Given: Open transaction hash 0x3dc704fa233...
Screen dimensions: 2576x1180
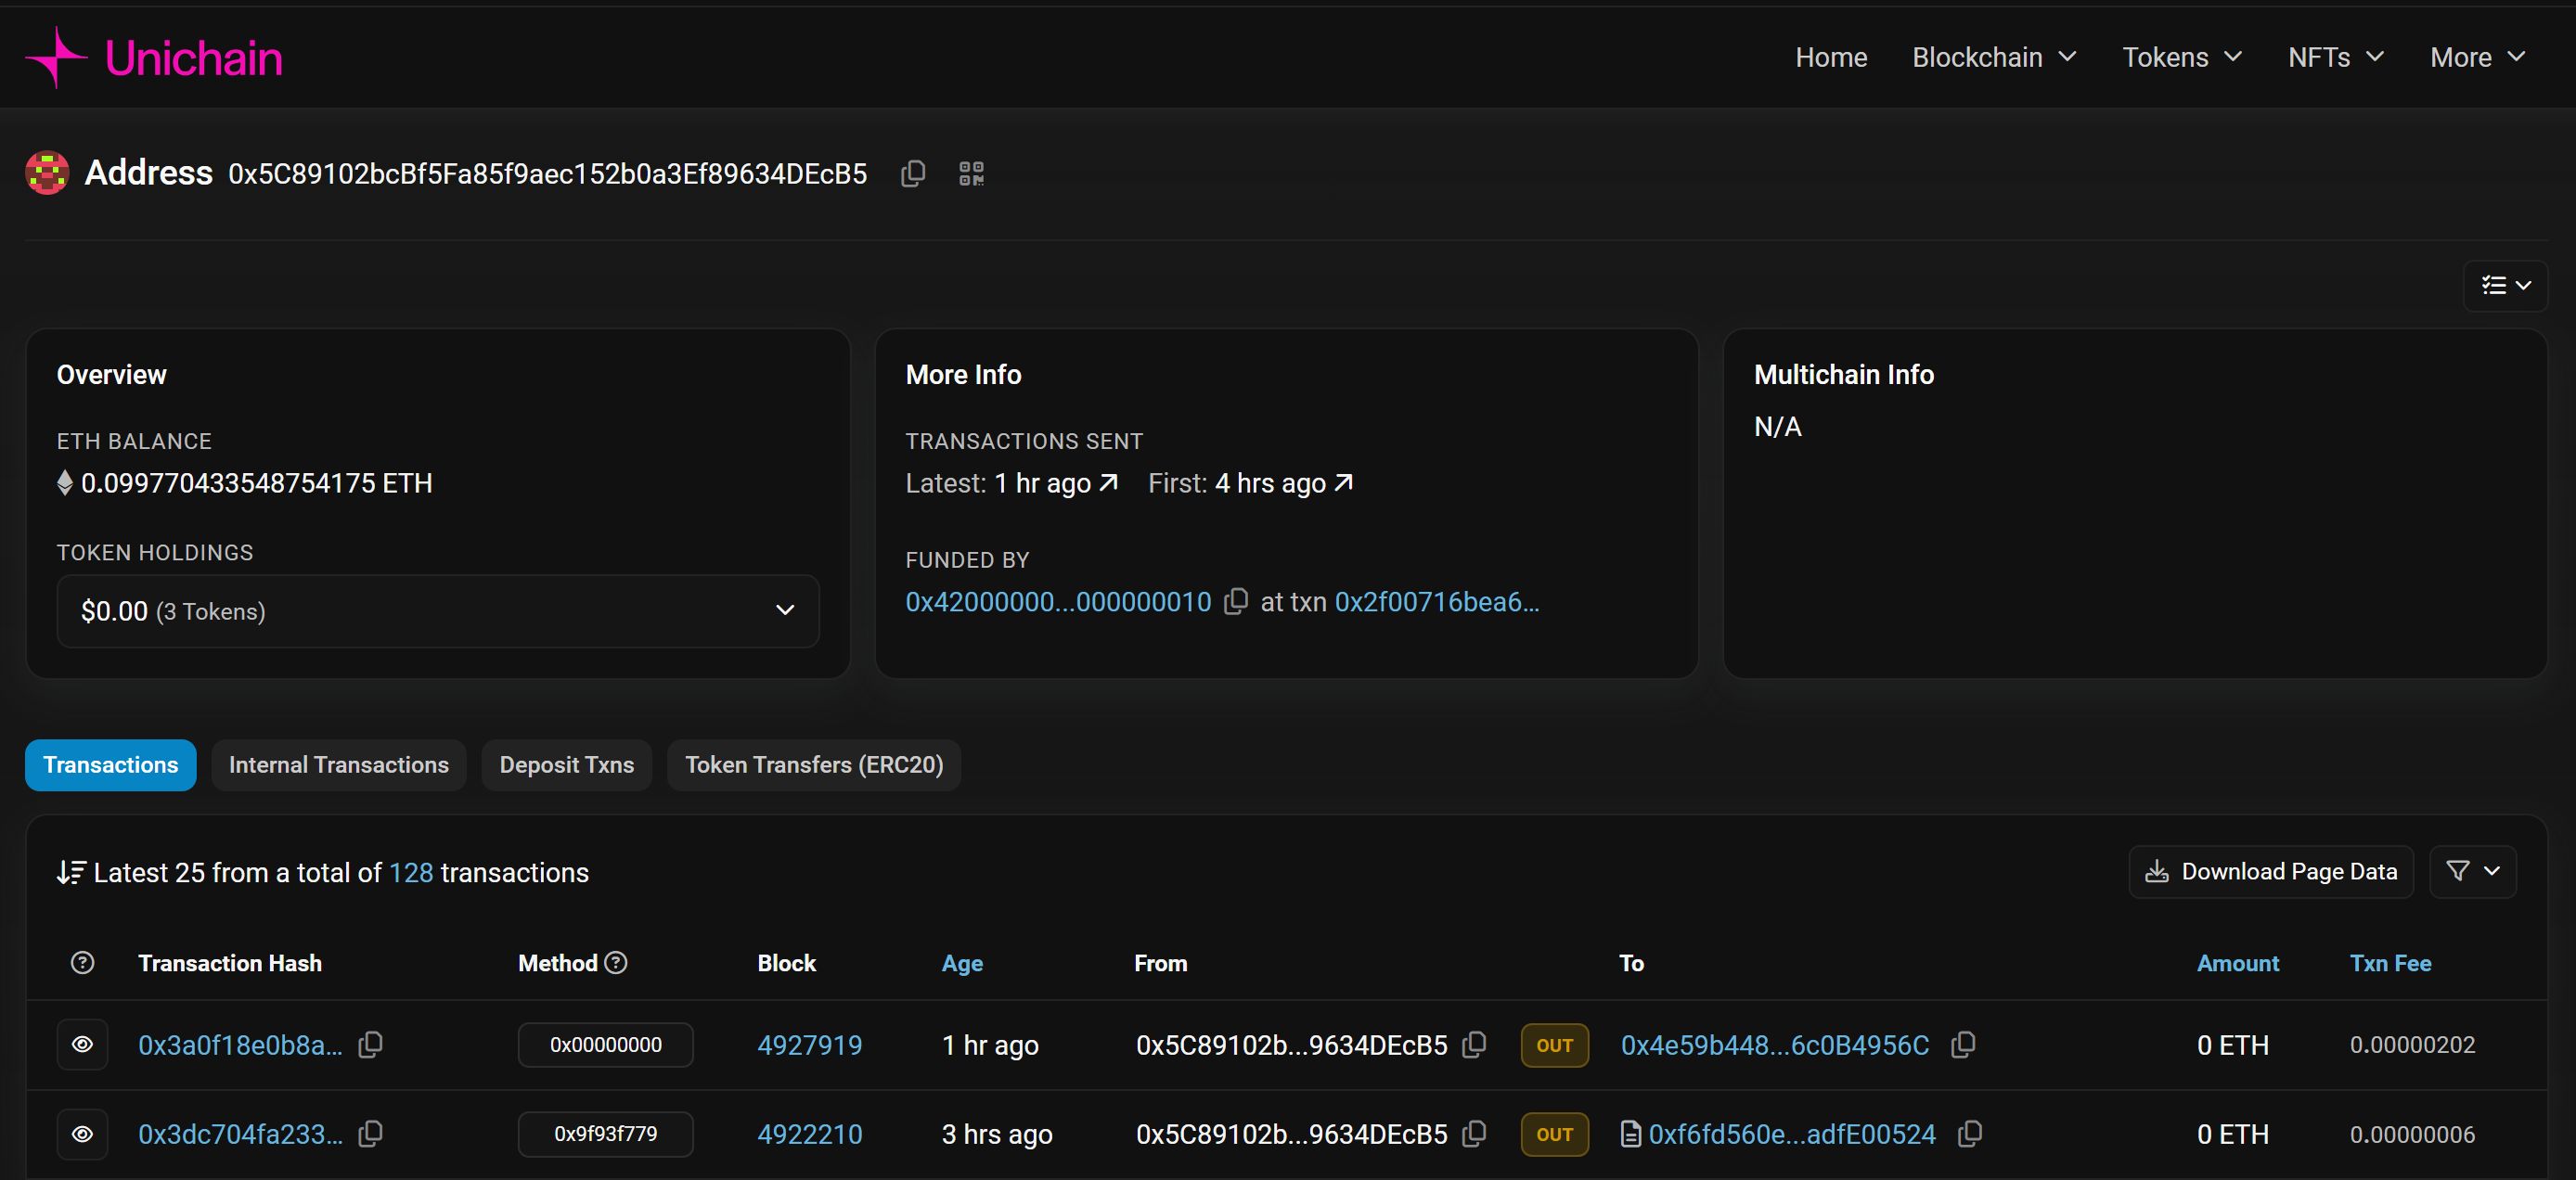Looking at the screenshot, I should pos(240,1134).
